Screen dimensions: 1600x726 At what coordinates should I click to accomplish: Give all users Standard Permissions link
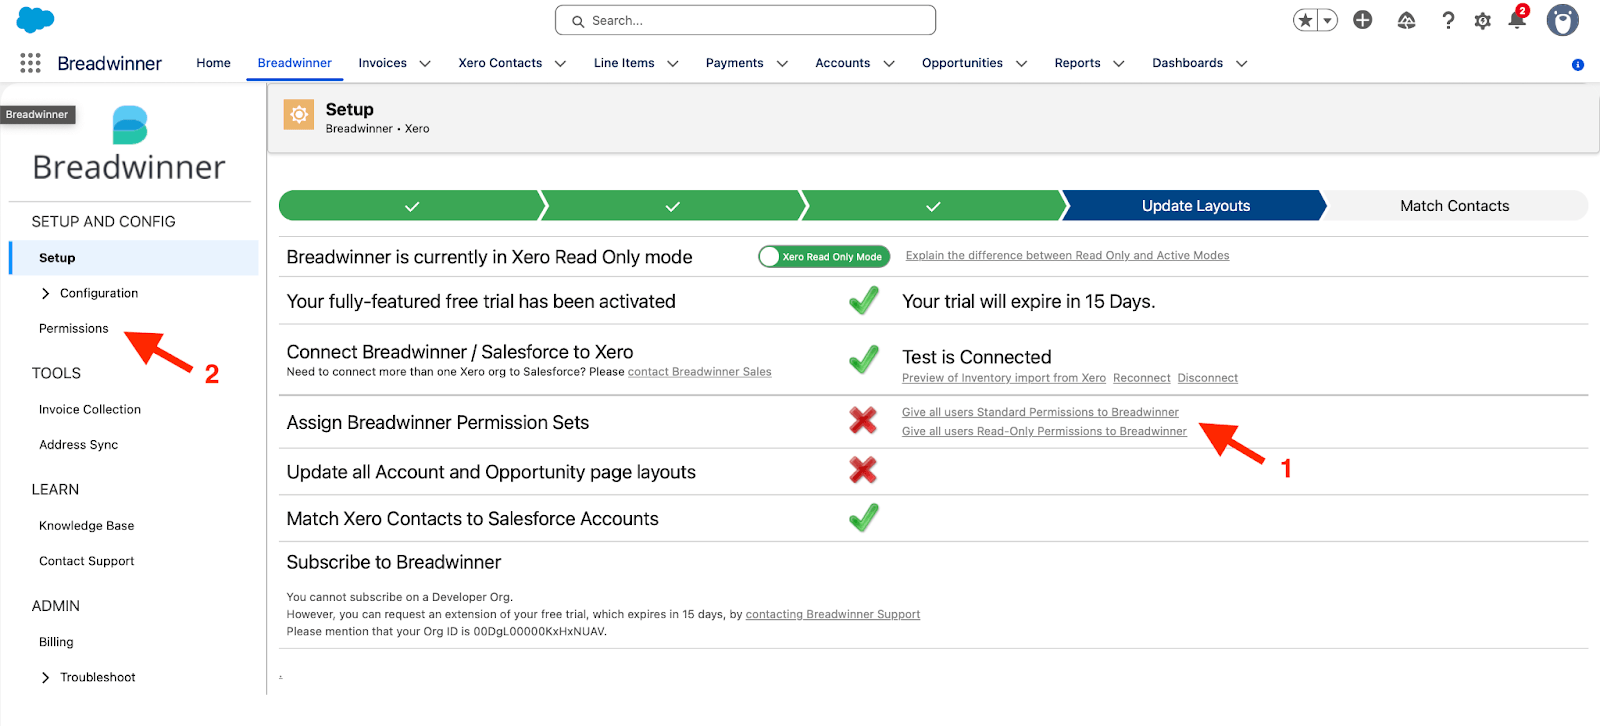pos(1040,412)
